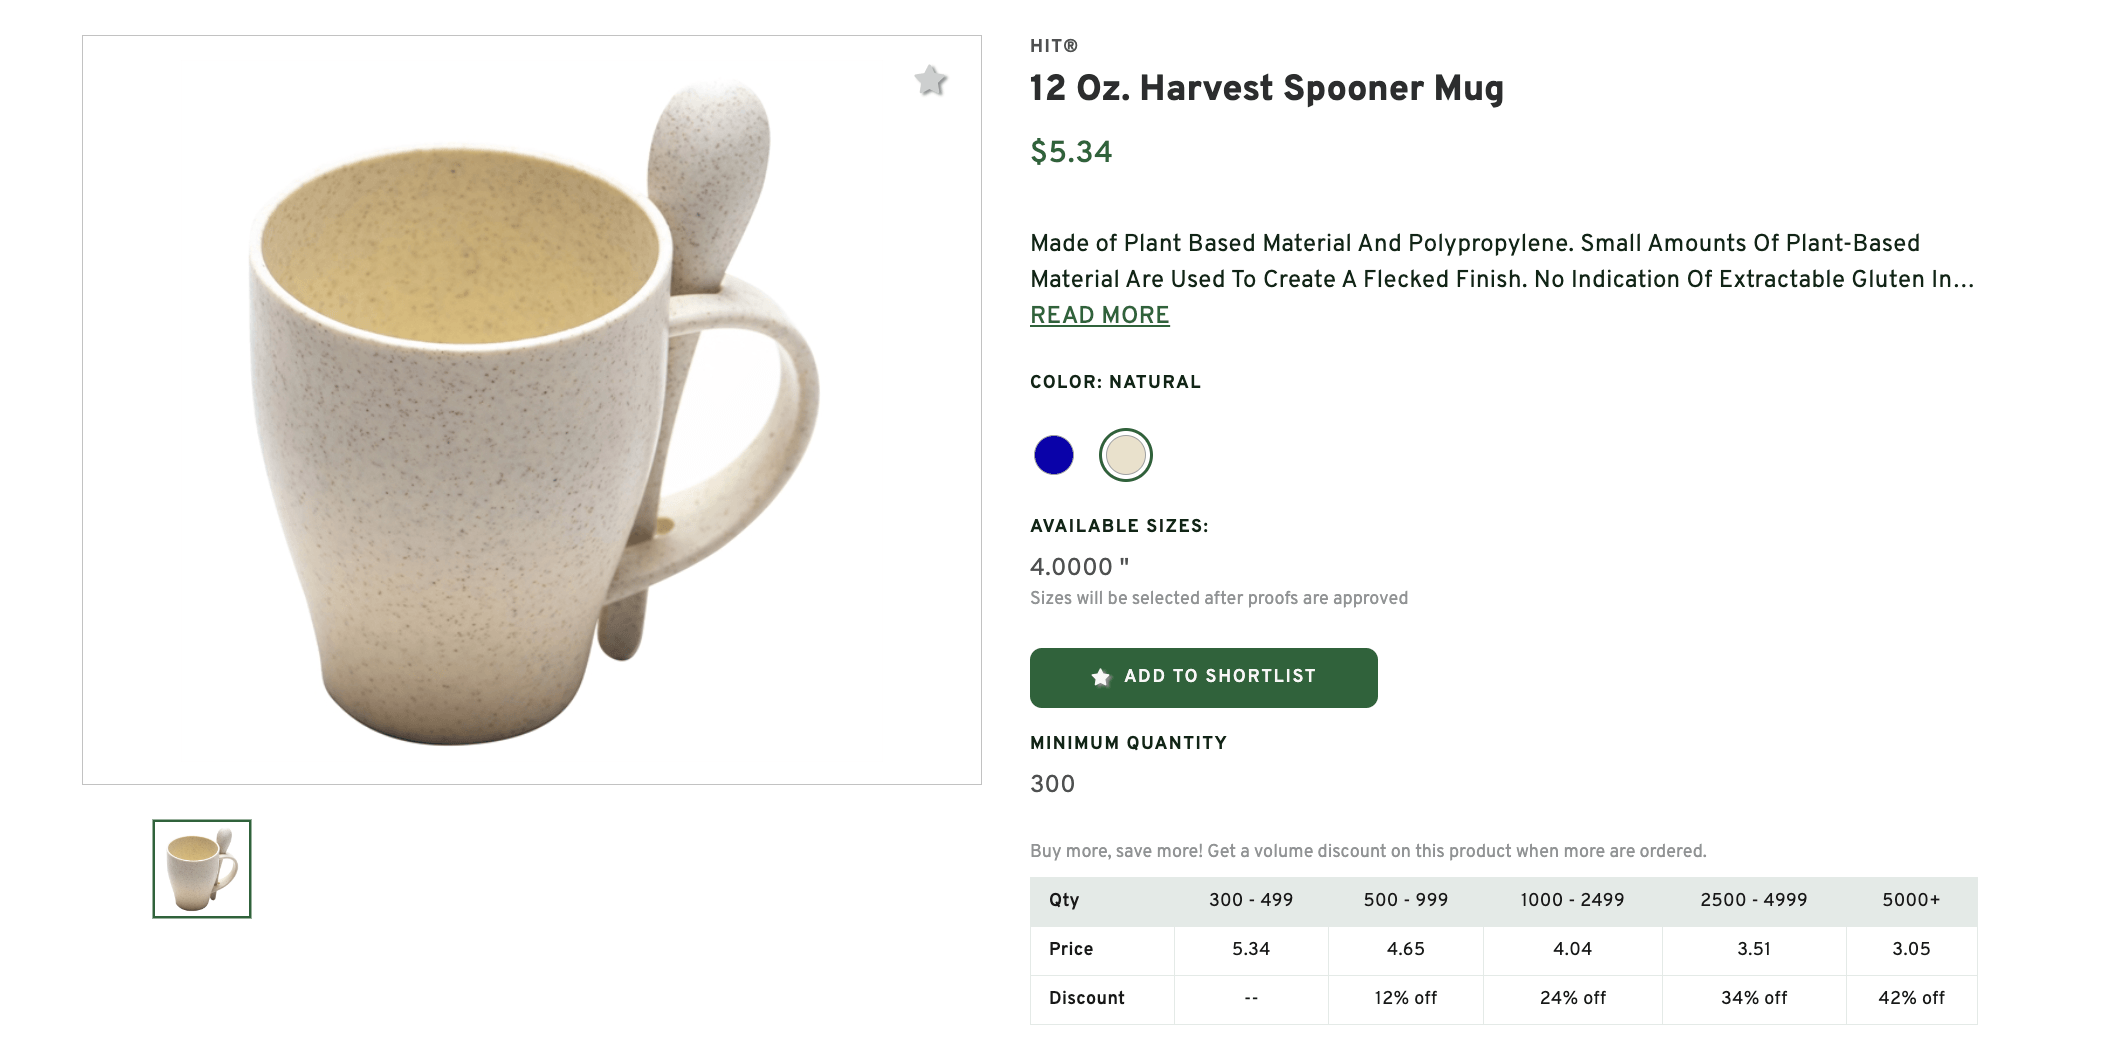Click the Add To Shortlist button

pyautogui.click(x=1203, y=677)
